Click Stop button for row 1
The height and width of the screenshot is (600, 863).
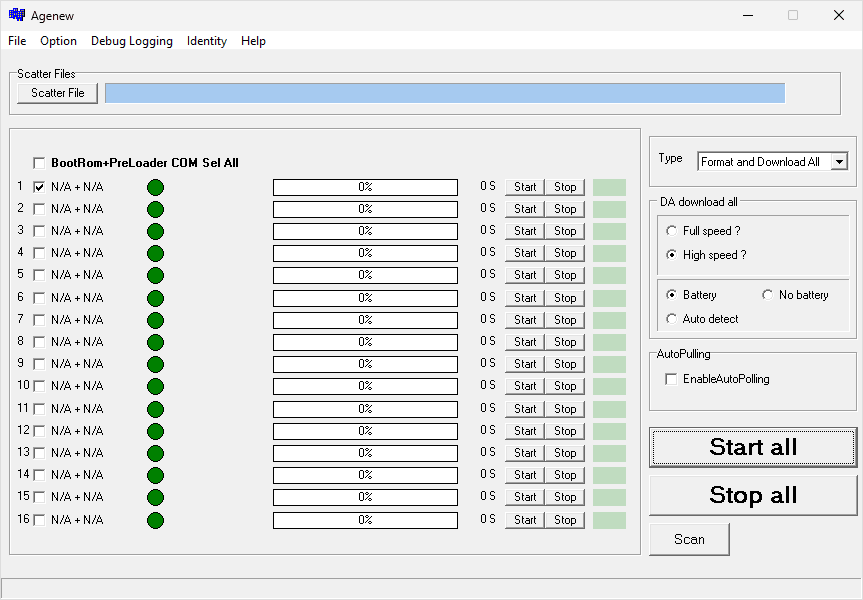[x=565, y=187]
